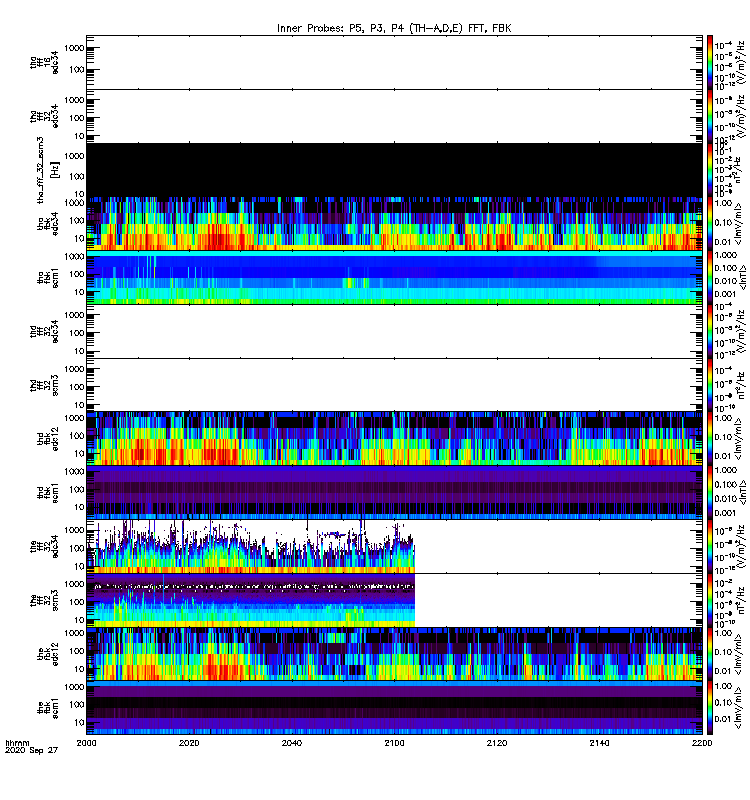This screenshot has height=800, width=750.
Task: Click inside the tha fbk scm1 spectrogram
Action: [394, 278]
